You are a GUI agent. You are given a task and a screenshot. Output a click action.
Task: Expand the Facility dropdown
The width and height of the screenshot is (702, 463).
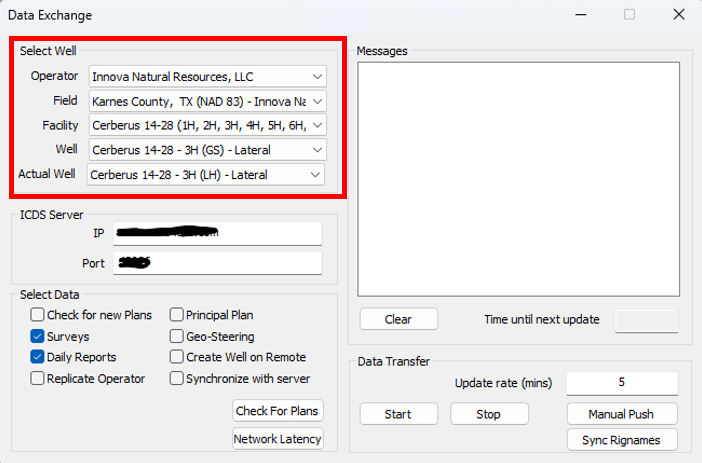point(317,125)
